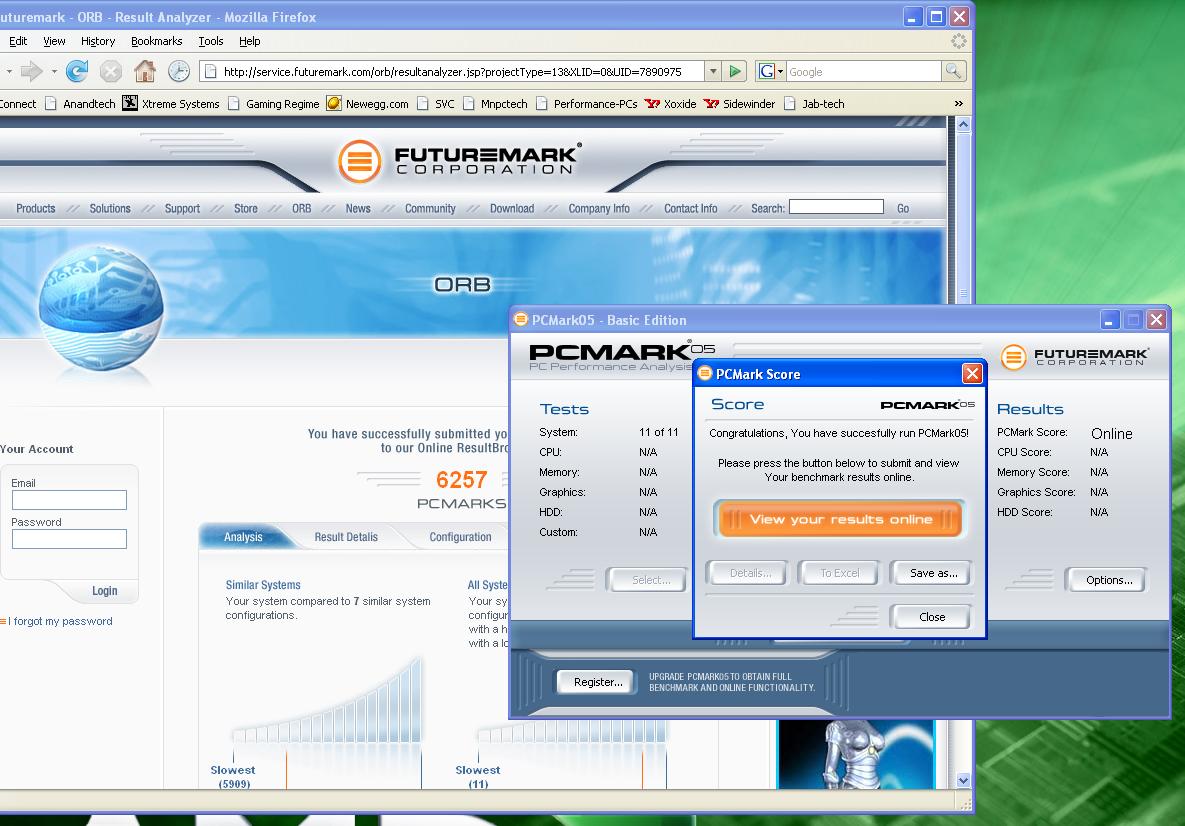This screenshot has height=826, width=1185.
Task: Open the Tools menu in Firefox
Action: click(211, 41)
